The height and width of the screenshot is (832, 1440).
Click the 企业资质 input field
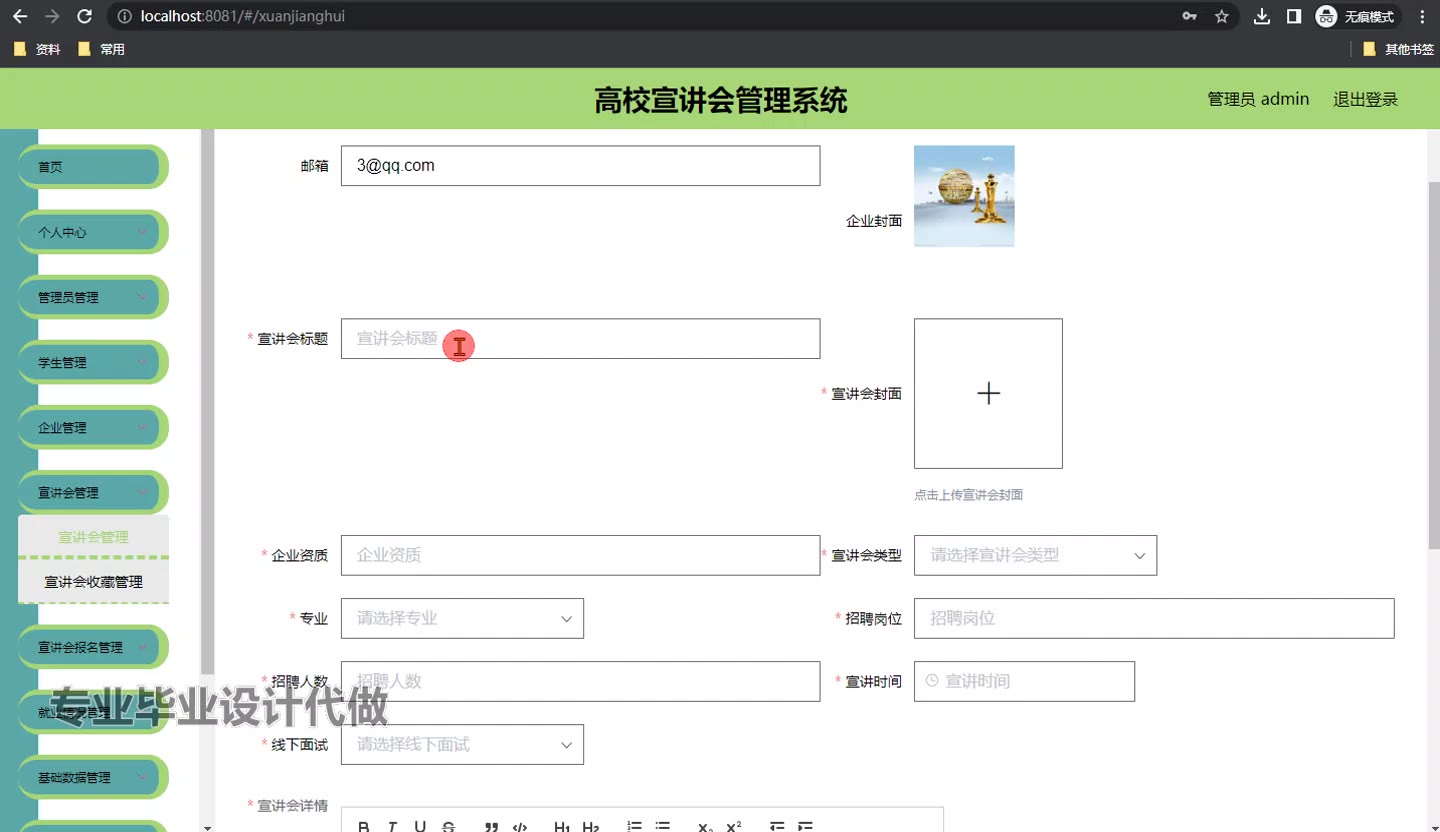point(580,555)
